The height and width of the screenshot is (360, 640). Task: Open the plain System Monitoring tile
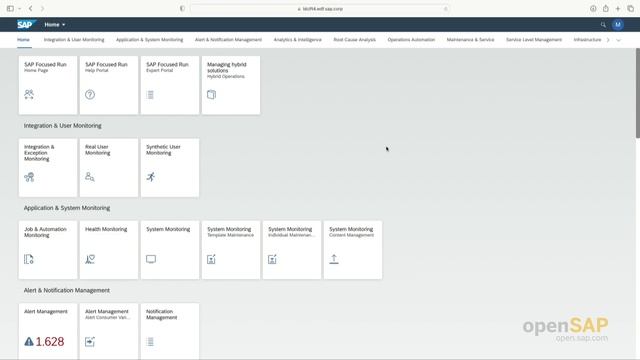pyautogui.click(x=170, y=250)
